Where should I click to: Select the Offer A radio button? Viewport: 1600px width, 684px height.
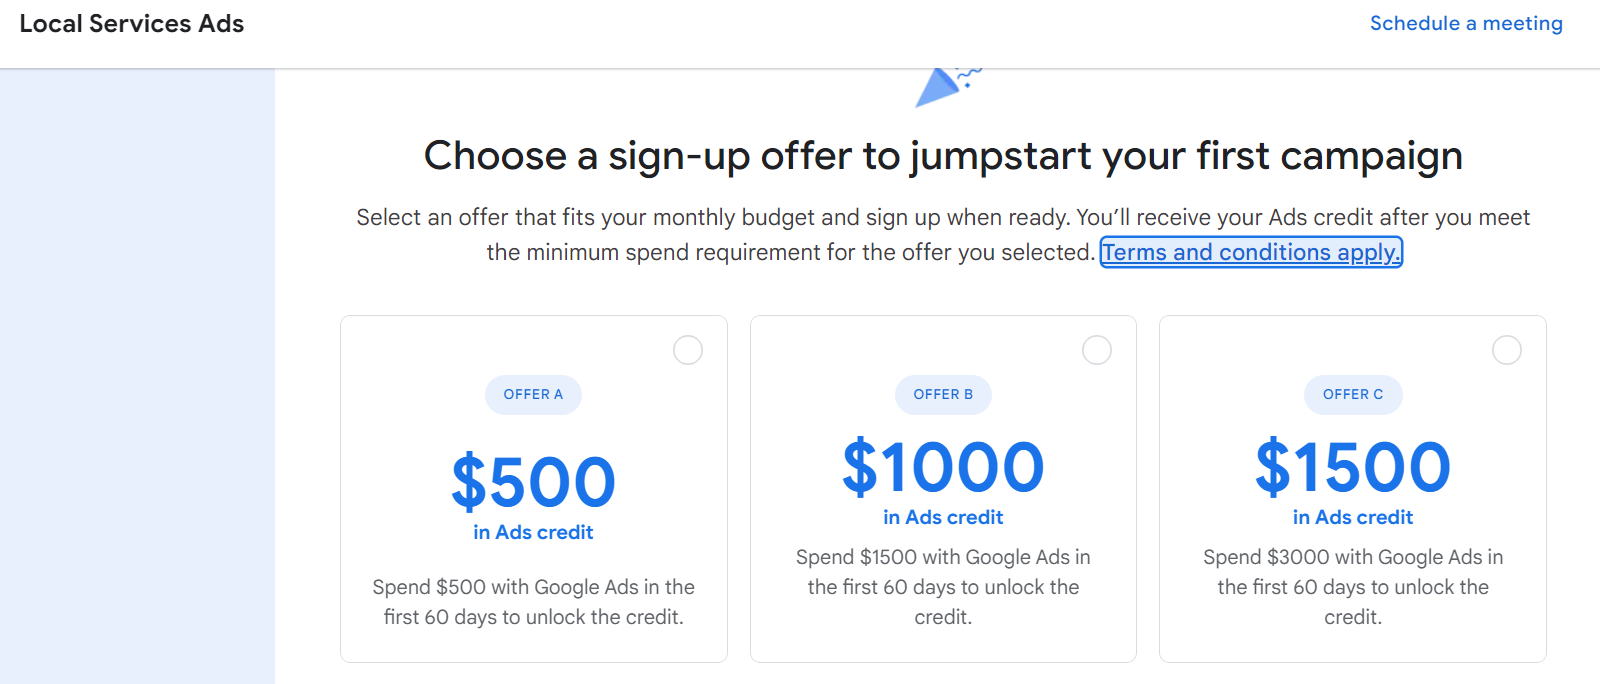coord(688,350)
